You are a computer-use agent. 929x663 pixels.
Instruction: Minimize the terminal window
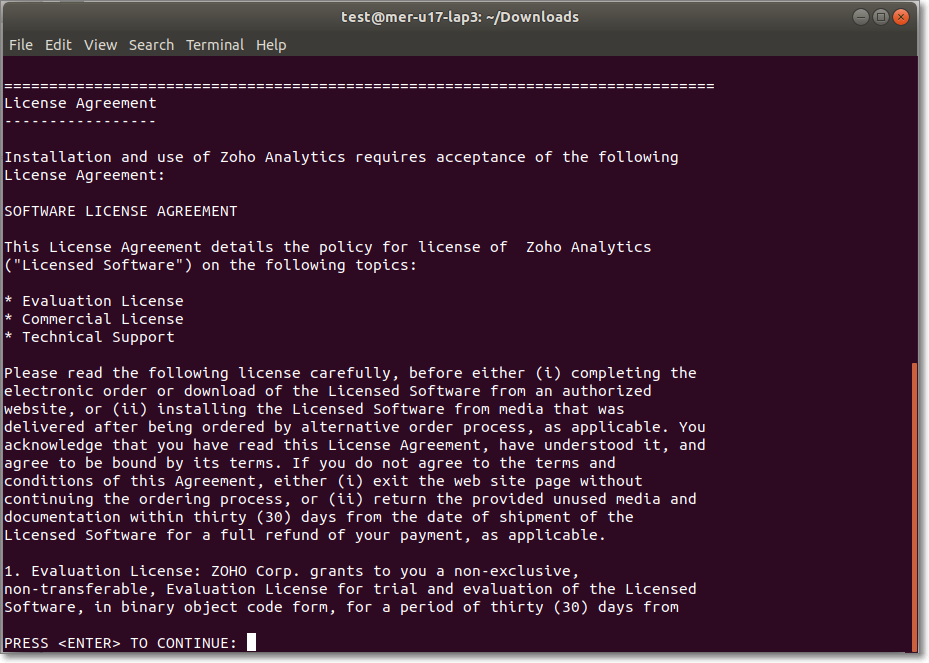pos(861,17)
